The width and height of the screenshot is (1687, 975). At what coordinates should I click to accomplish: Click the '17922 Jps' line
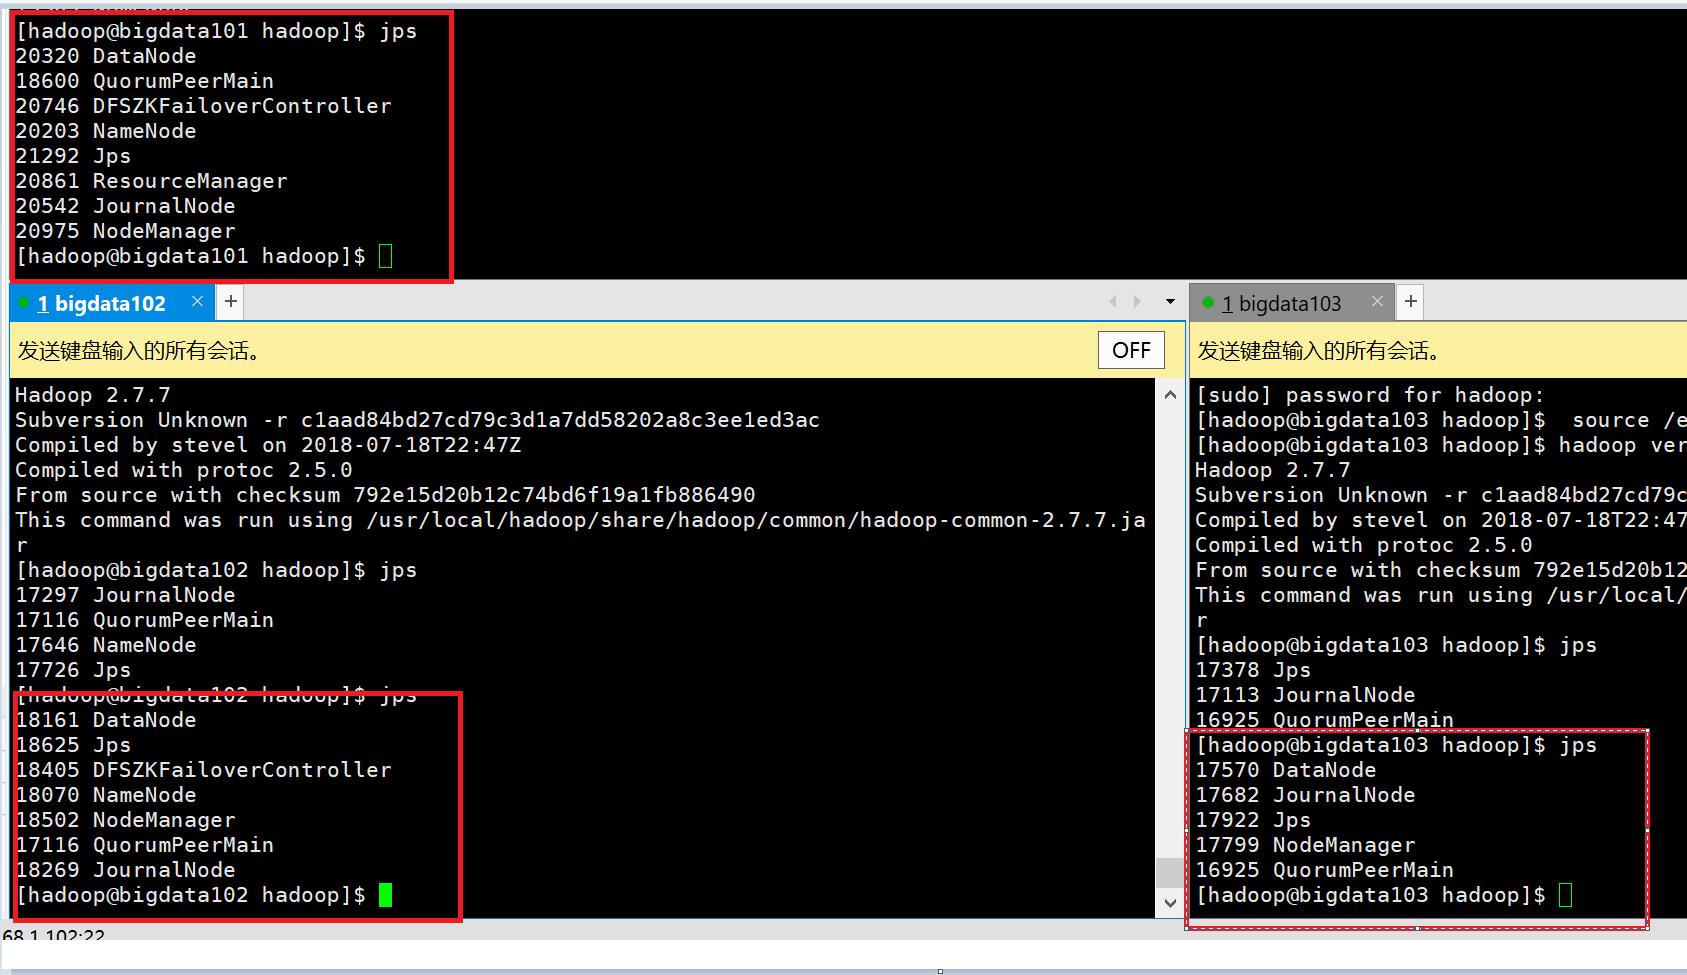click(1253, 820)
